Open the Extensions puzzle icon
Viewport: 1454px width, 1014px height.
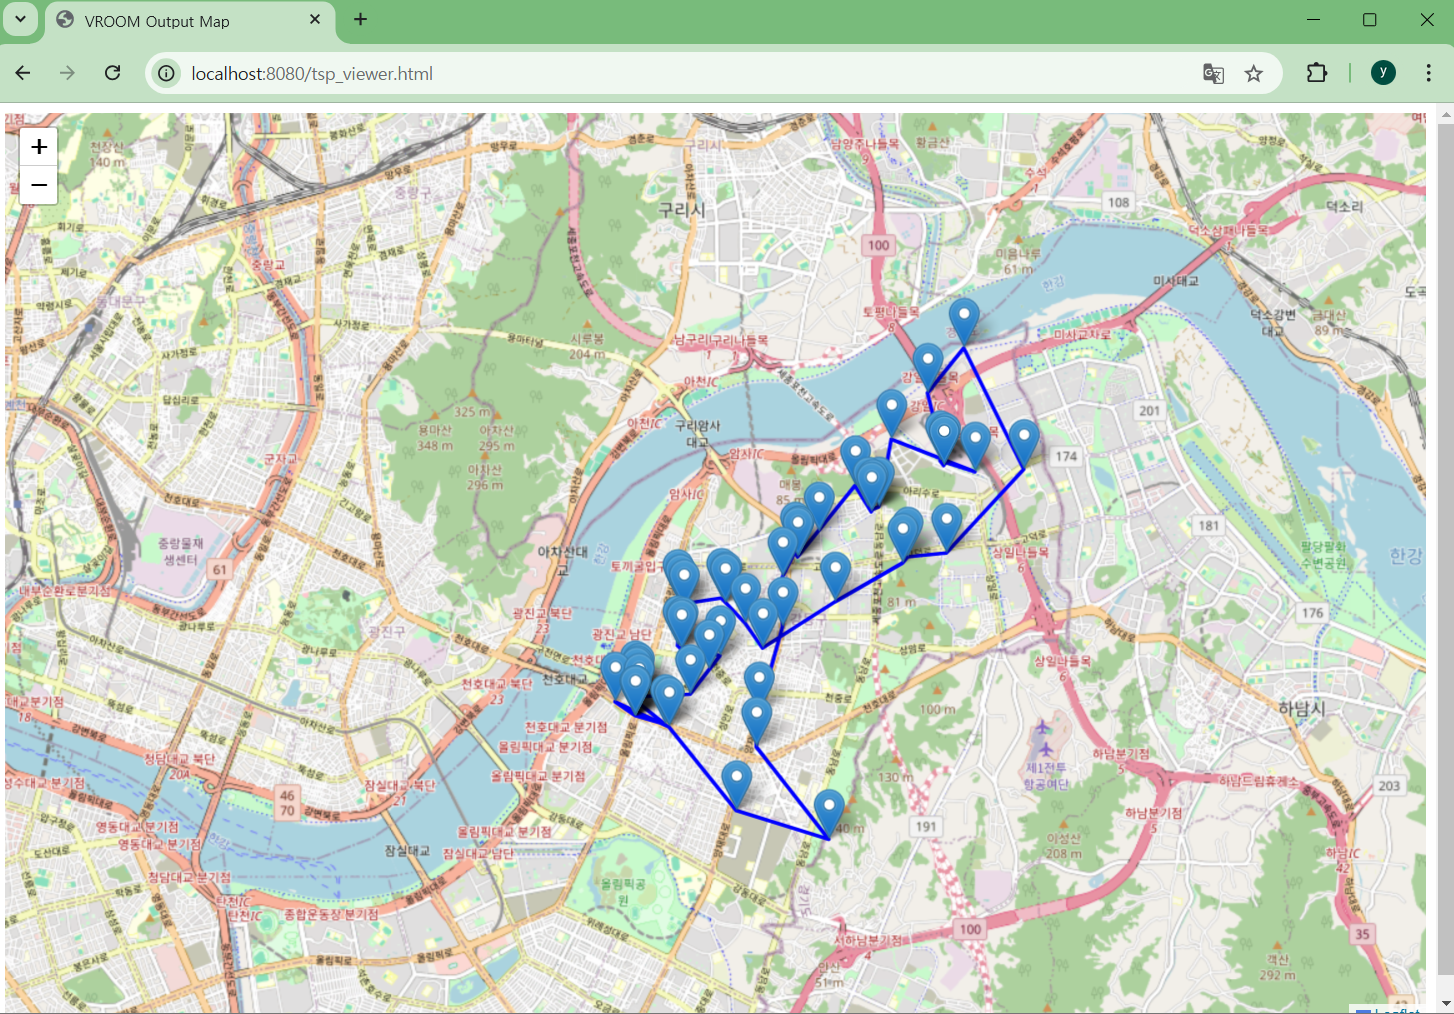[x=1317, y=73]
